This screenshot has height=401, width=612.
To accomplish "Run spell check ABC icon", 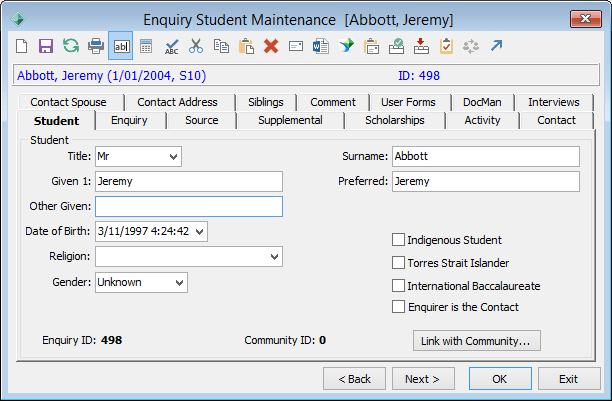I will pyautogui.click(x=171, y=46).
